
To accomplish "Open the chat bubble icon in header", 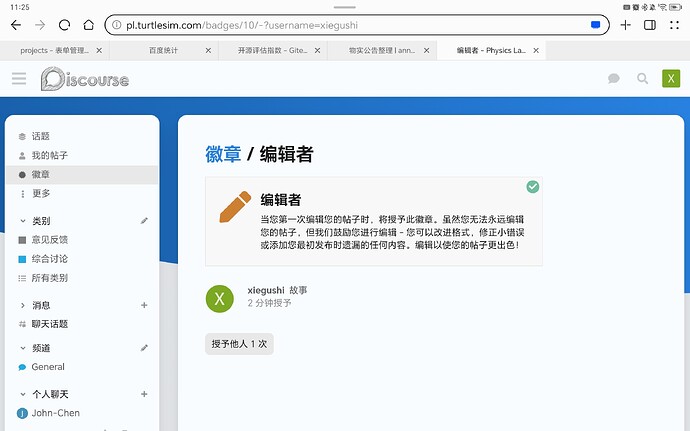I will (x=614, y=79).
